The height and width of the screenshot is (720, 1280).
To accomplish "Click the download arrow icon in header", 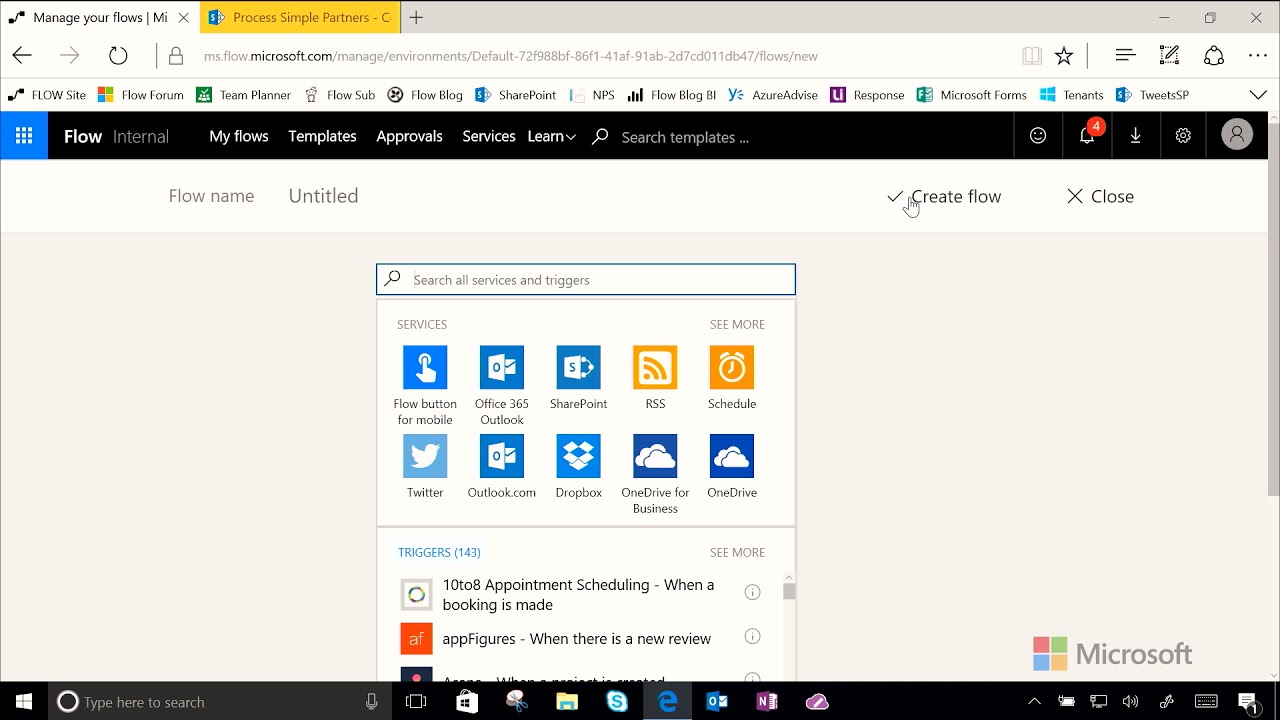I will (1135, 136).
